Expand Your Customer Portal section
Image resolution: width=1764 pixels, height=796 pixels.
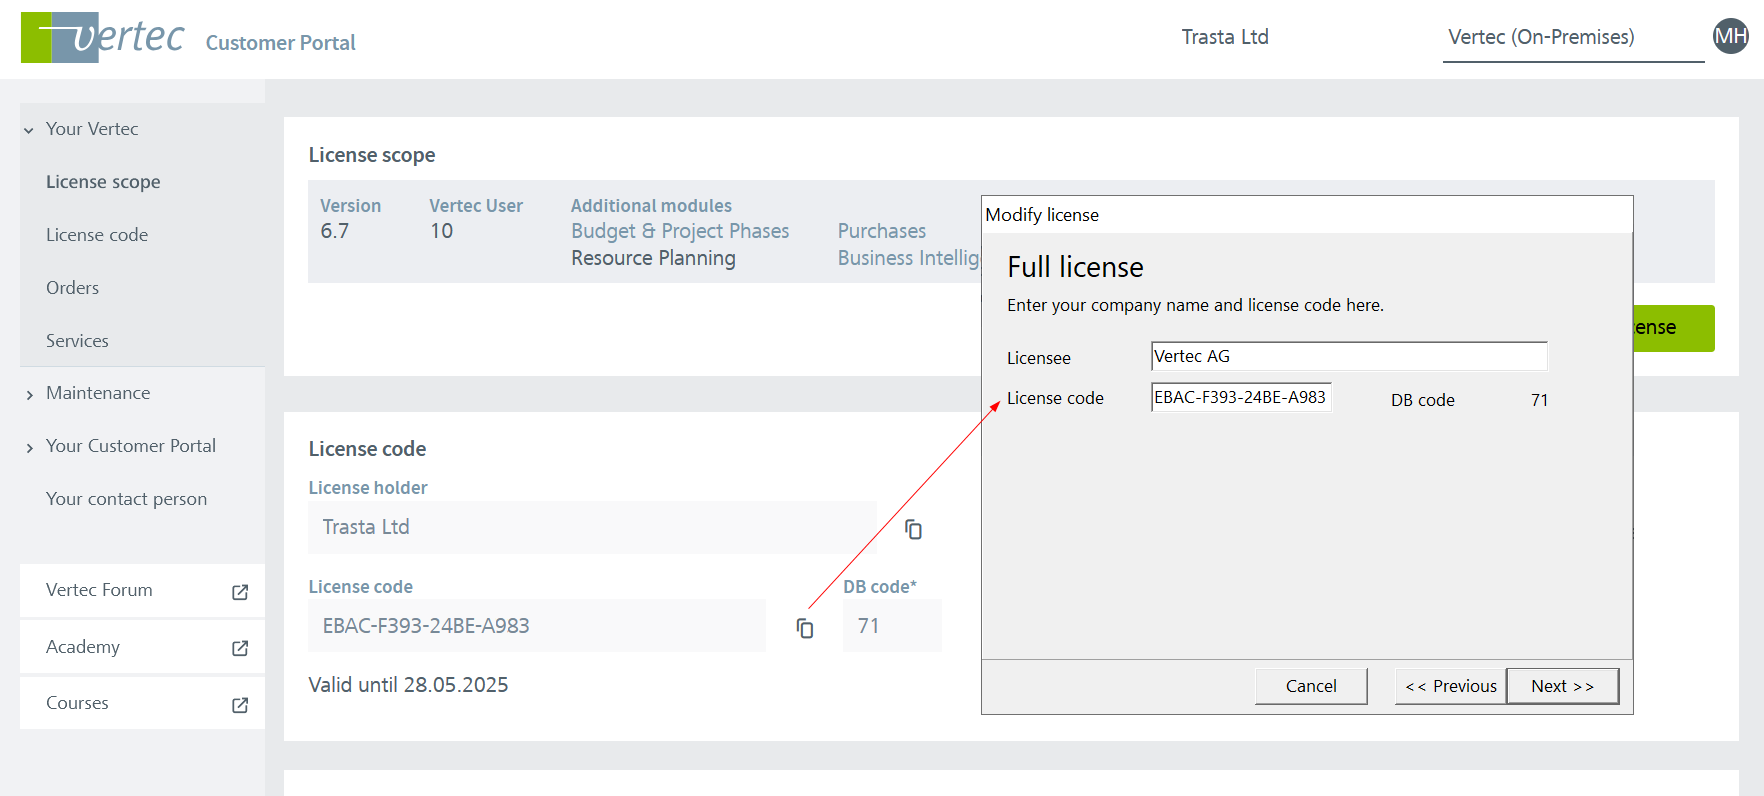29,448
